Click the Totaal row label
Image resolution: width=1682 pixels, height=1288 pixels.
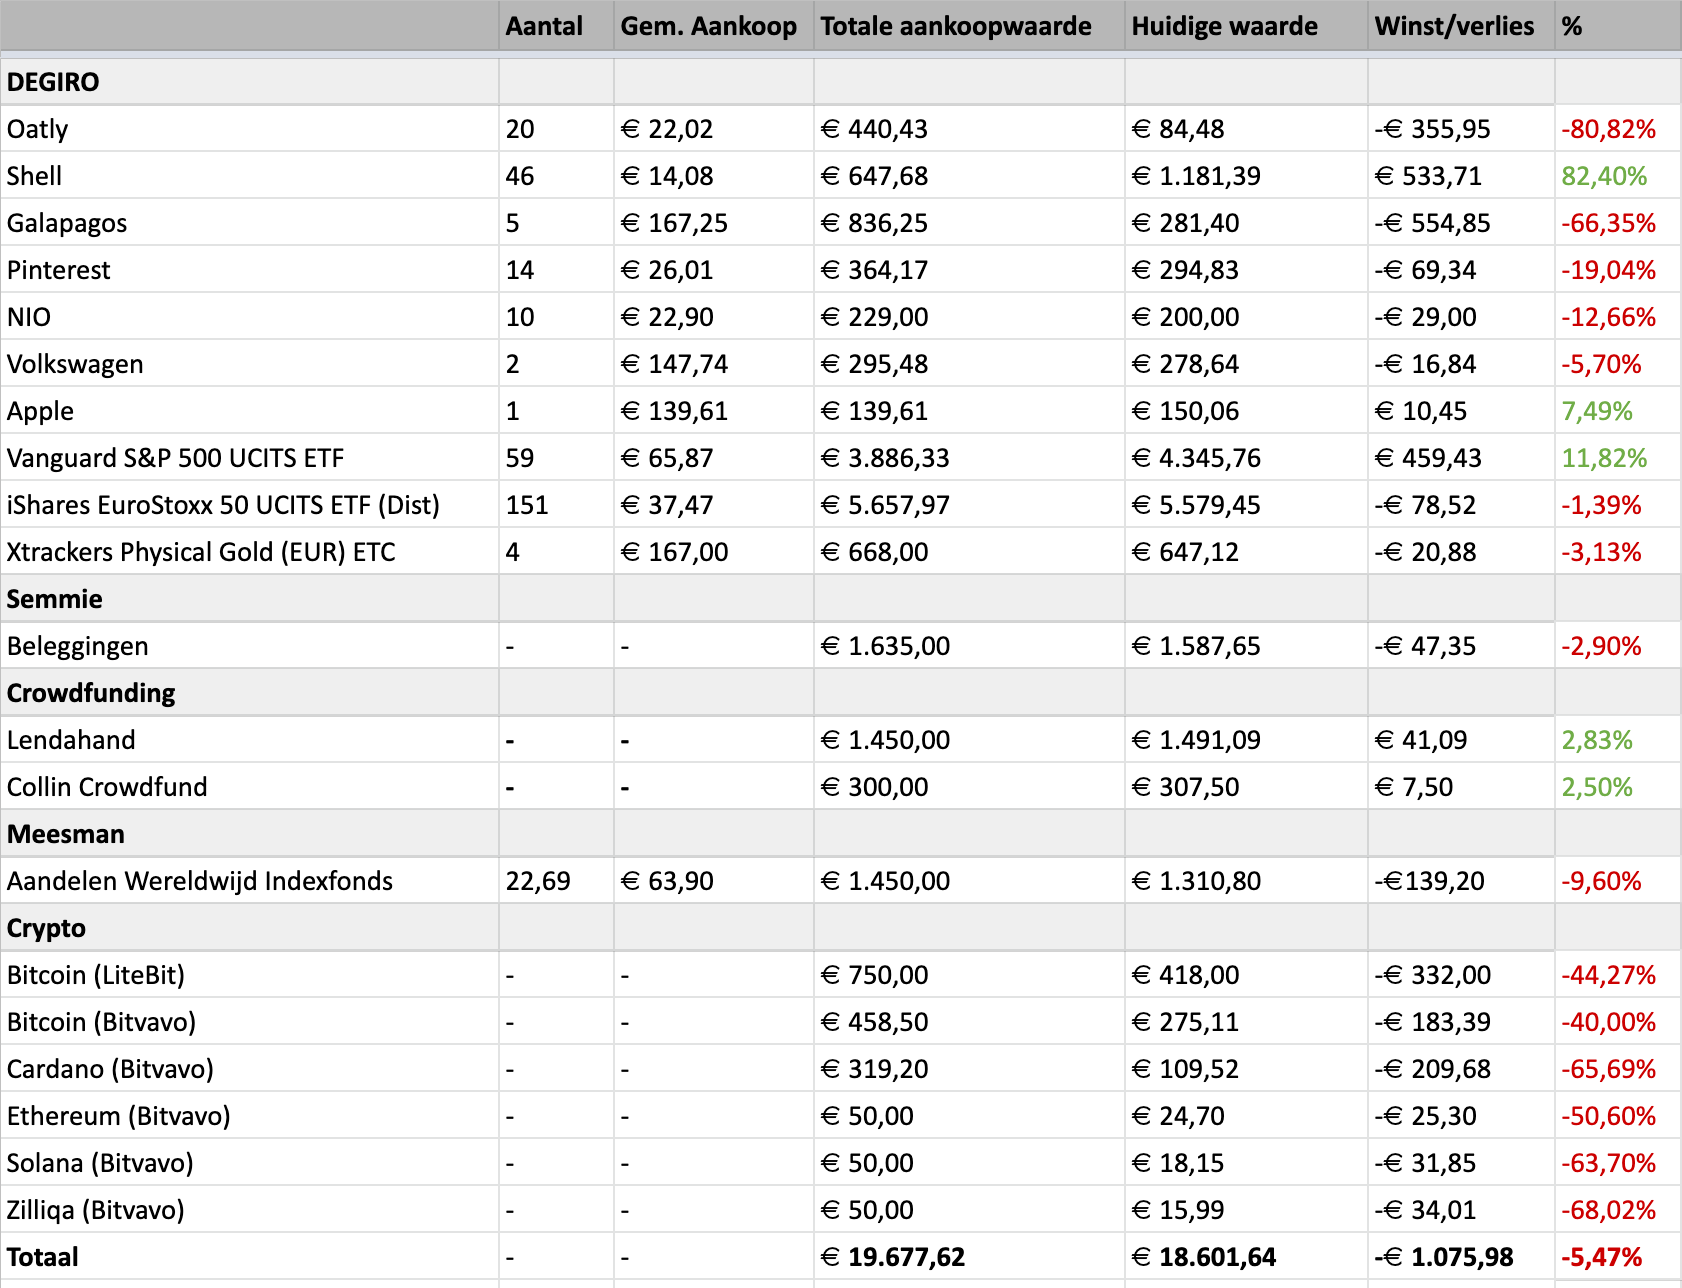(250, 1257)
